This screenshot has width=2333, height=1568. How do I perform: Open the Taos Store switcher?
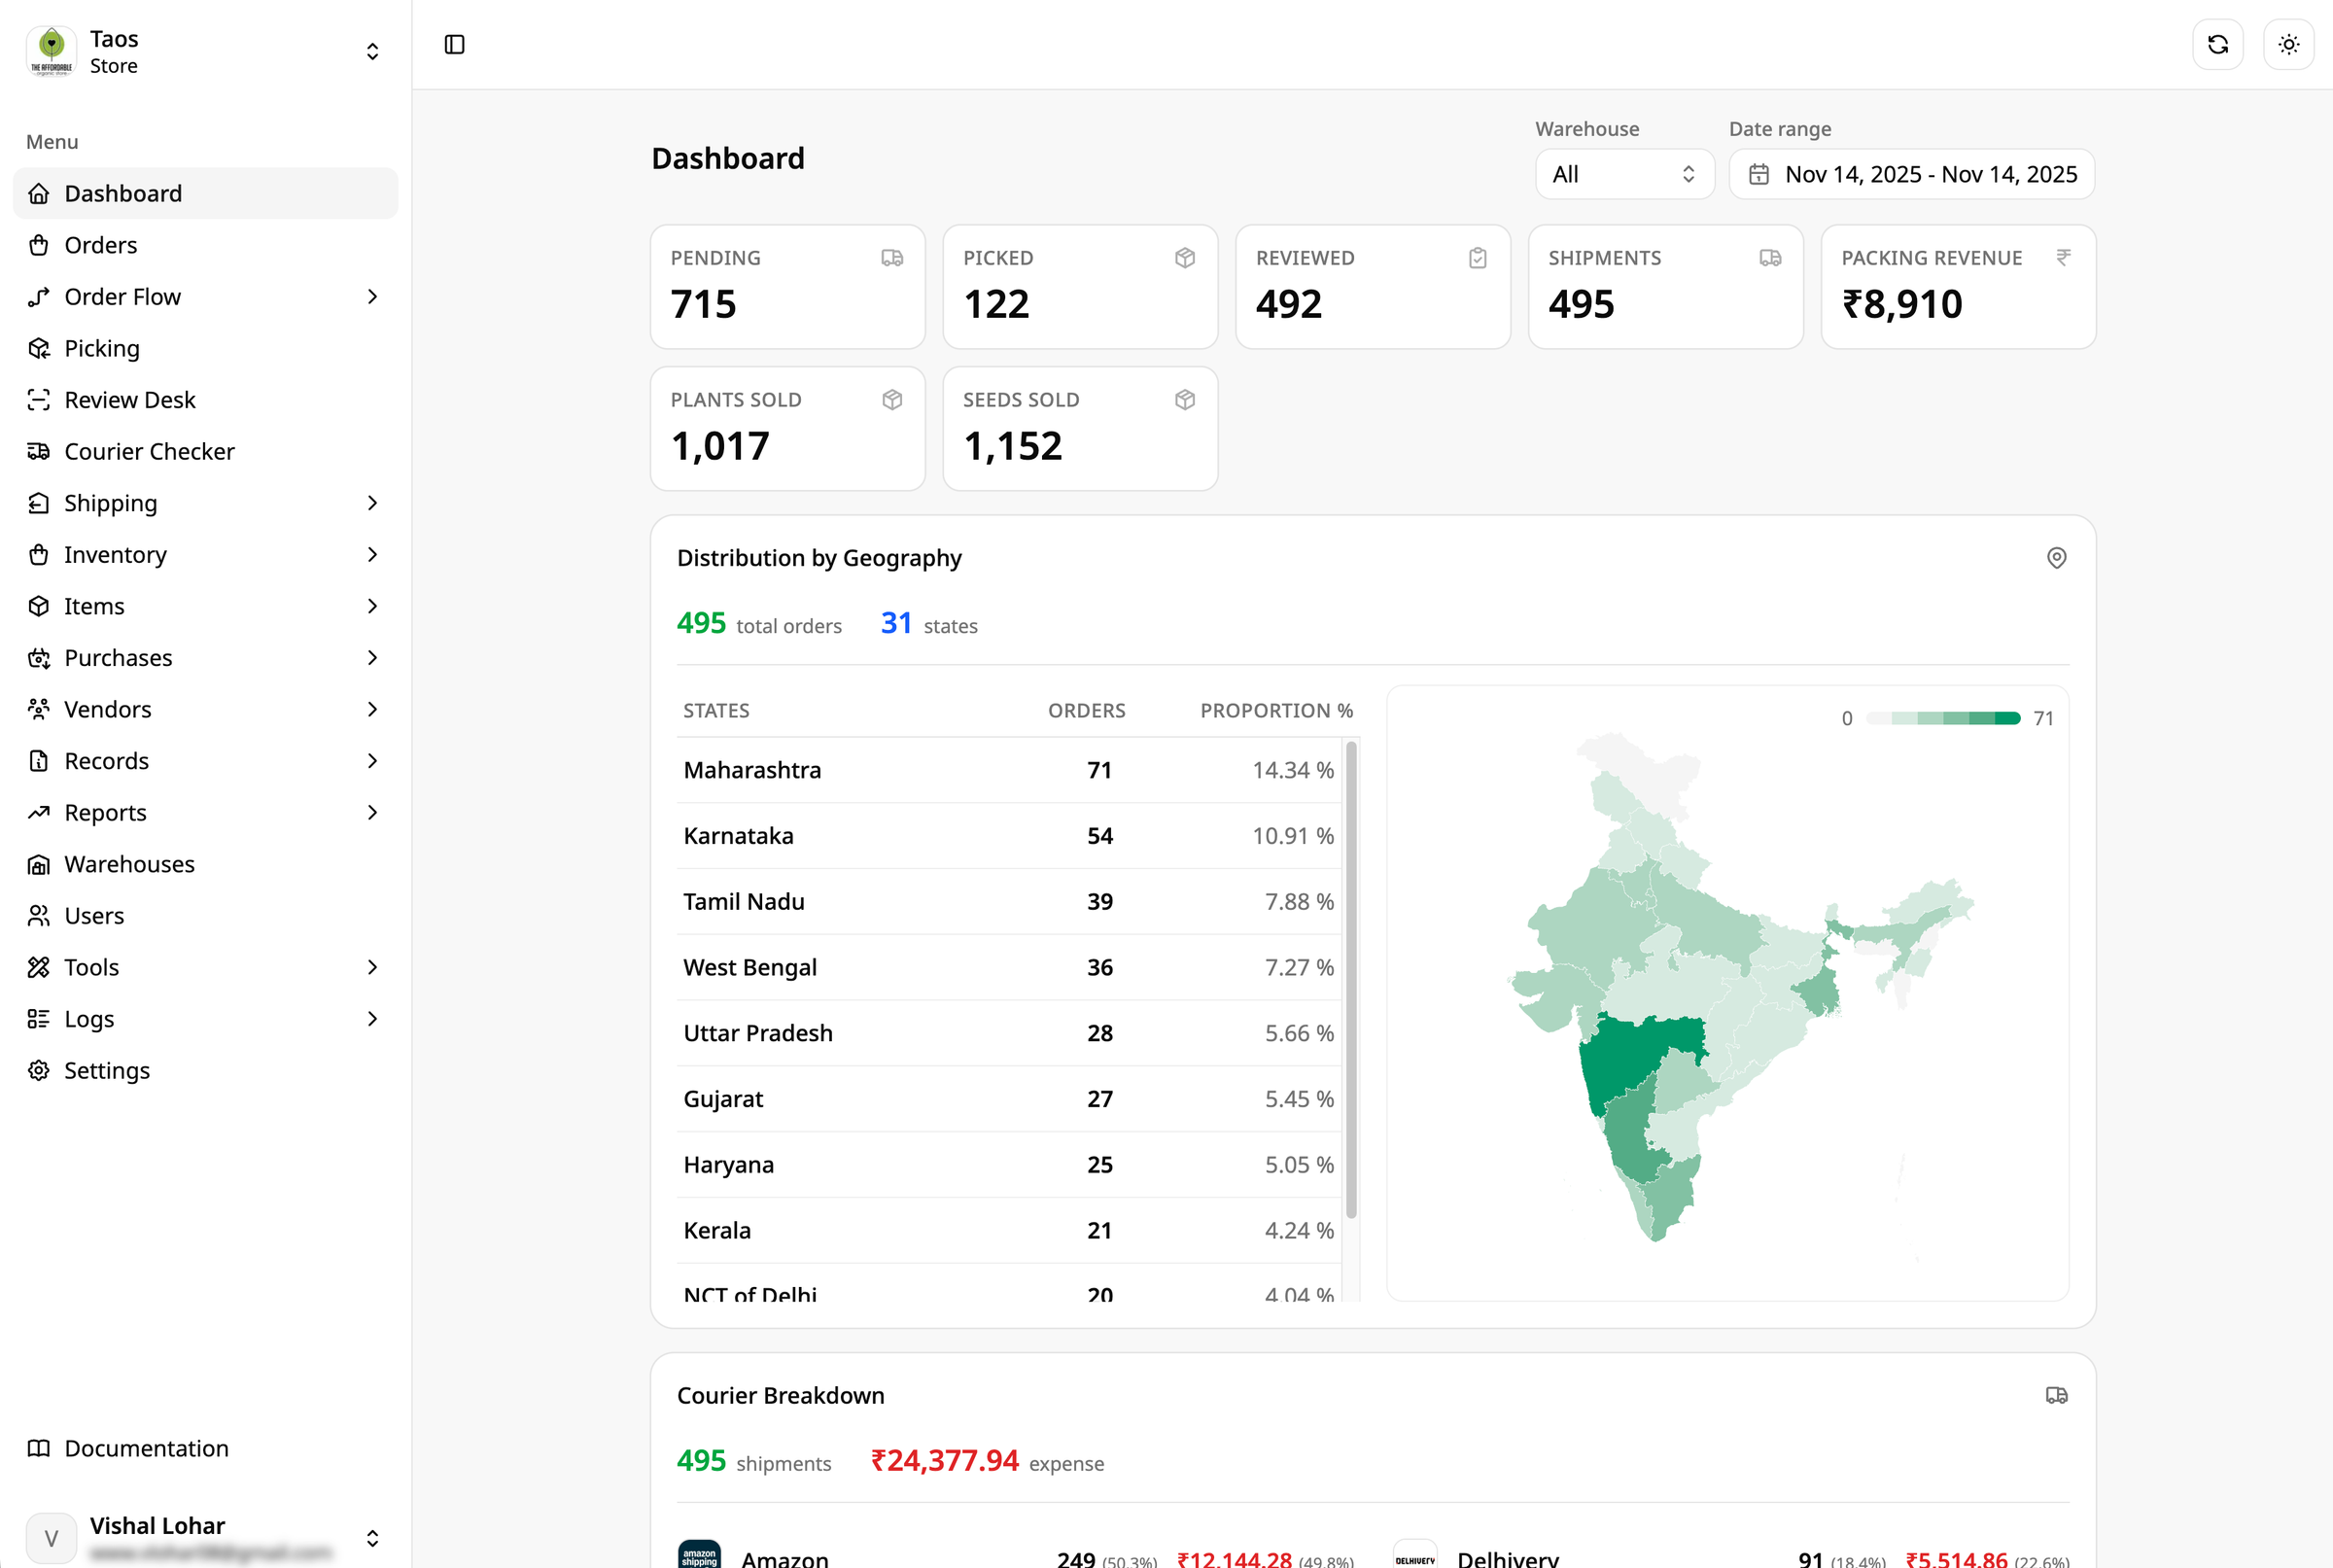pos(205,51)
